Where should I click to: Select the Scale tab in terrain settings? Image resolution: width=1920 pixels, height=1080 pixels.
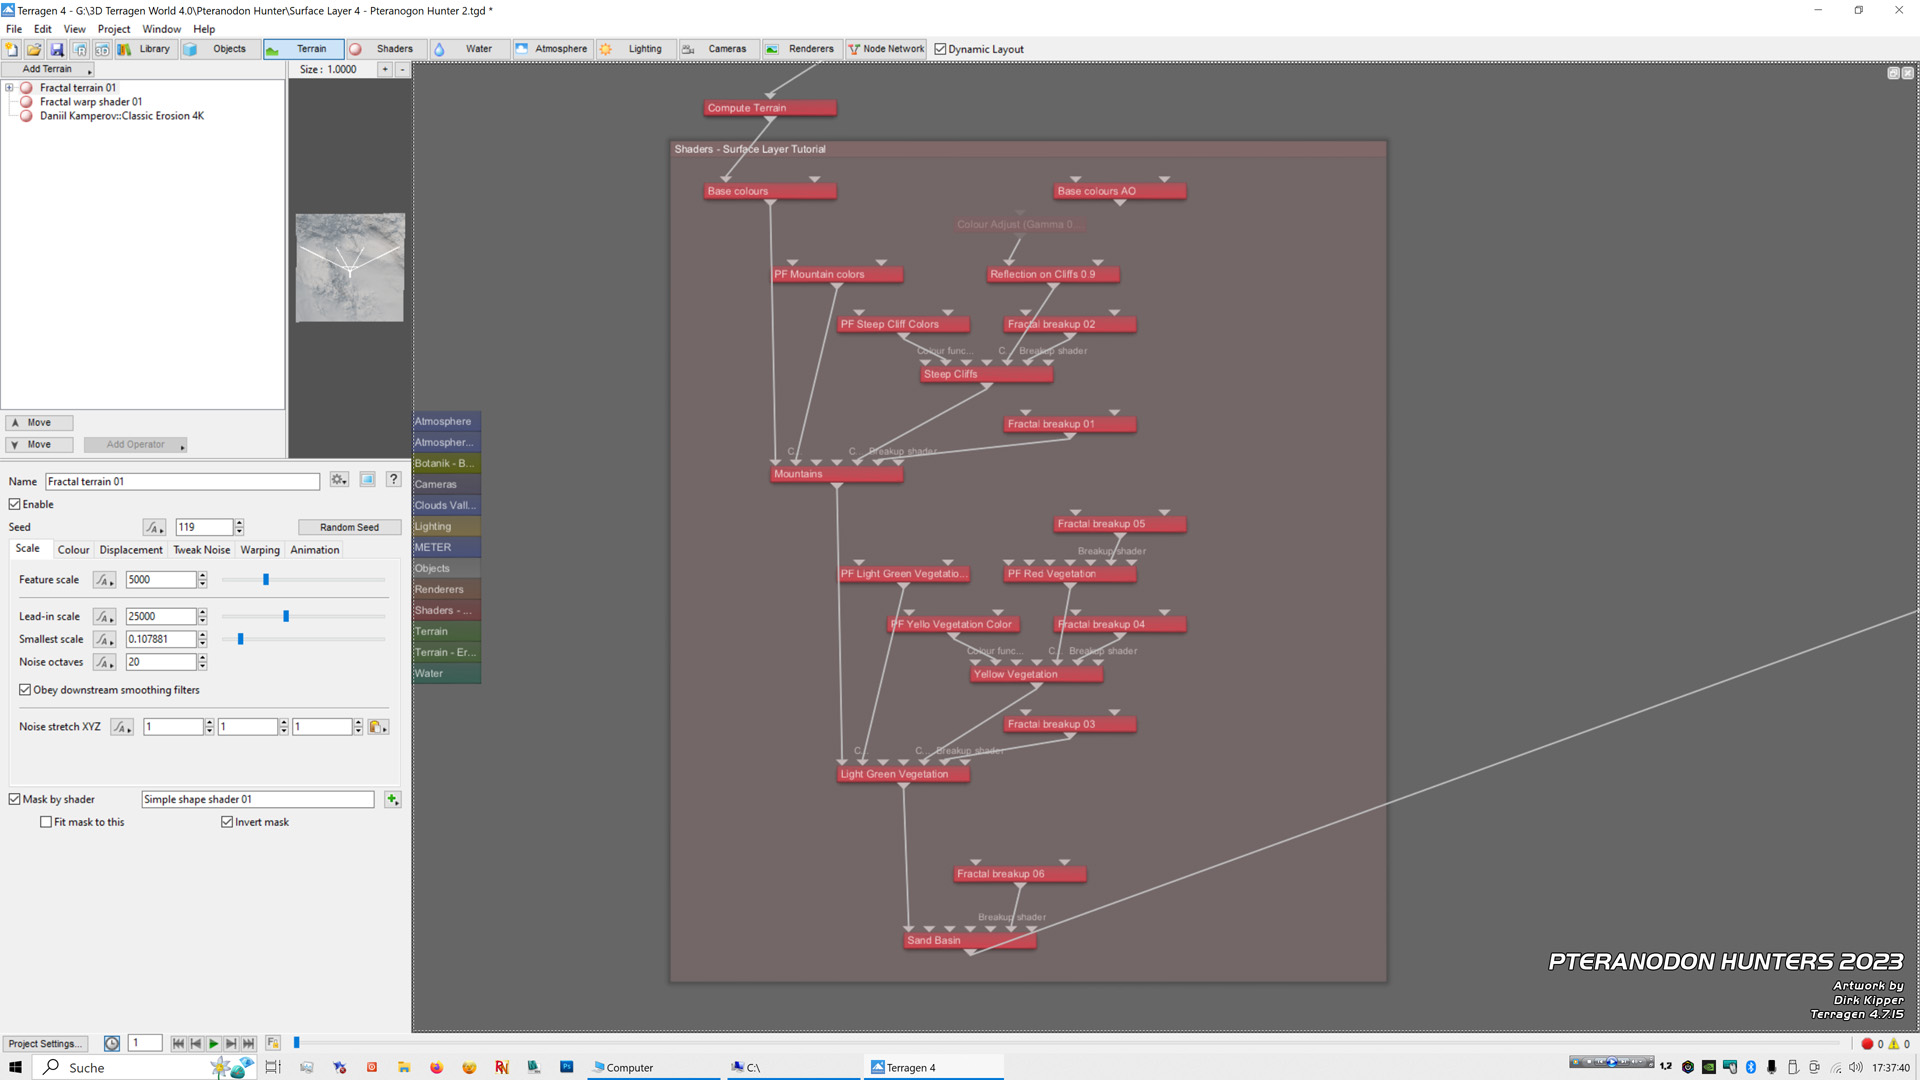28,549
